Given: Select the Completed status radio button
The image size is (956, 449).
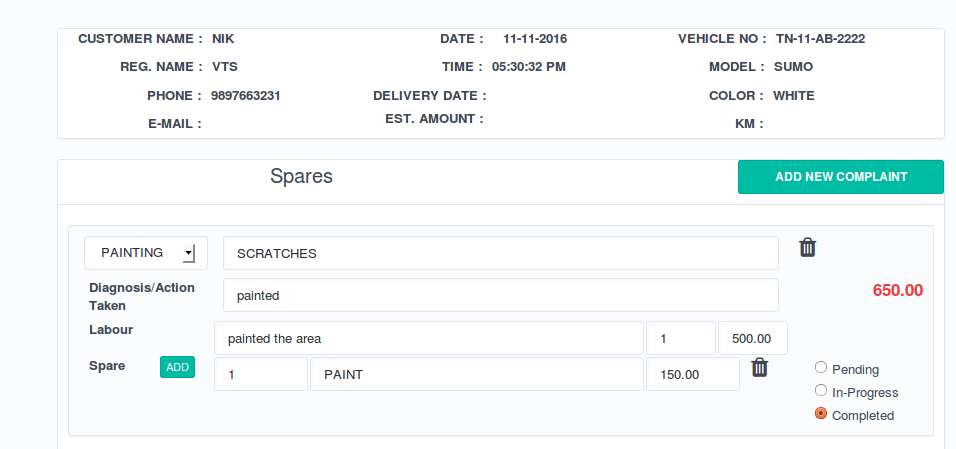Looking at the screenshot, I should tap(821, 414).
